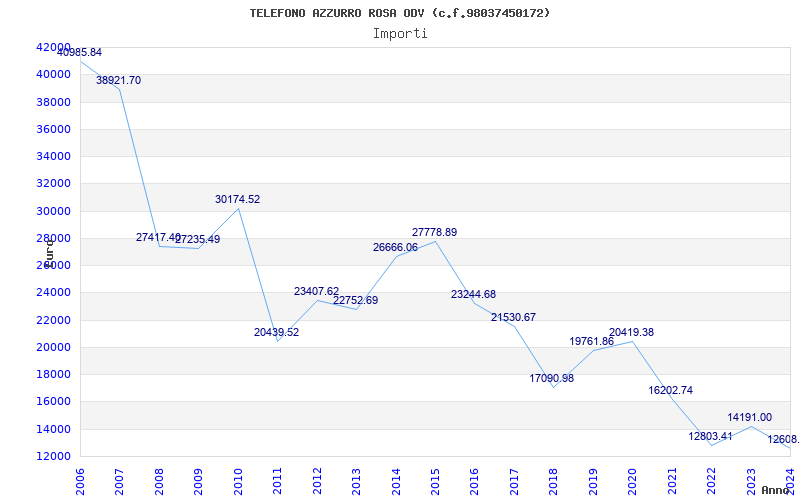Click the Anno x-axis title
This screenshot has width=800, height=500.
click(x=775, y=490)
